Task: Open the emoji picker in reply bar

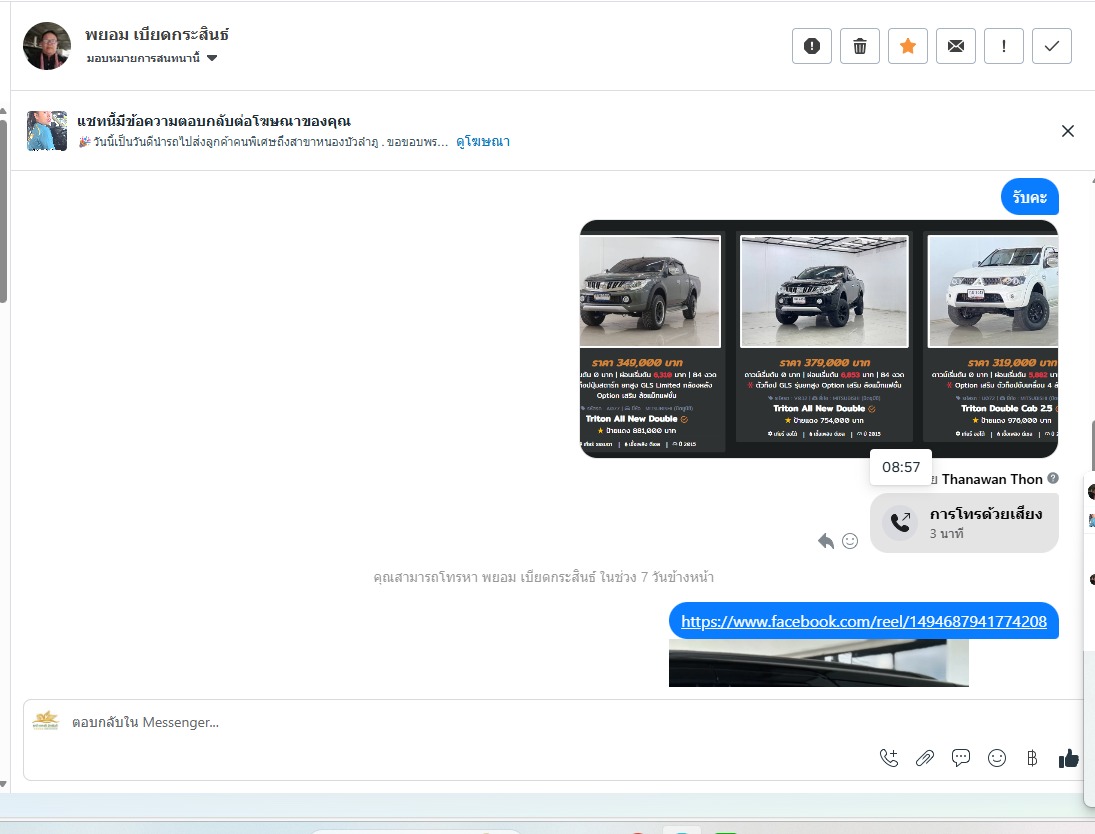Action: coord(997,758)
